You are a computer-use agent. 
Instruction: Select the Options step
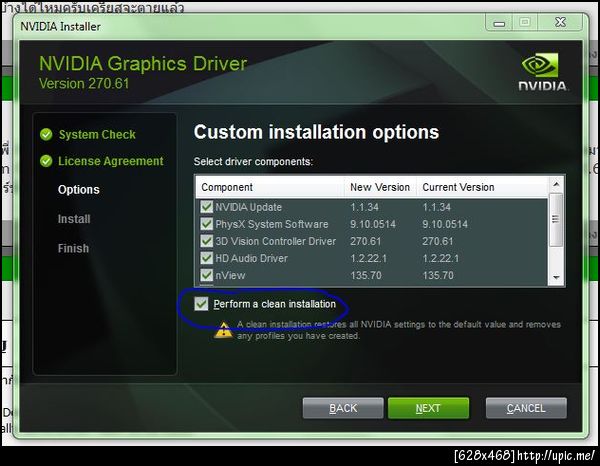[x=78, y=190]
